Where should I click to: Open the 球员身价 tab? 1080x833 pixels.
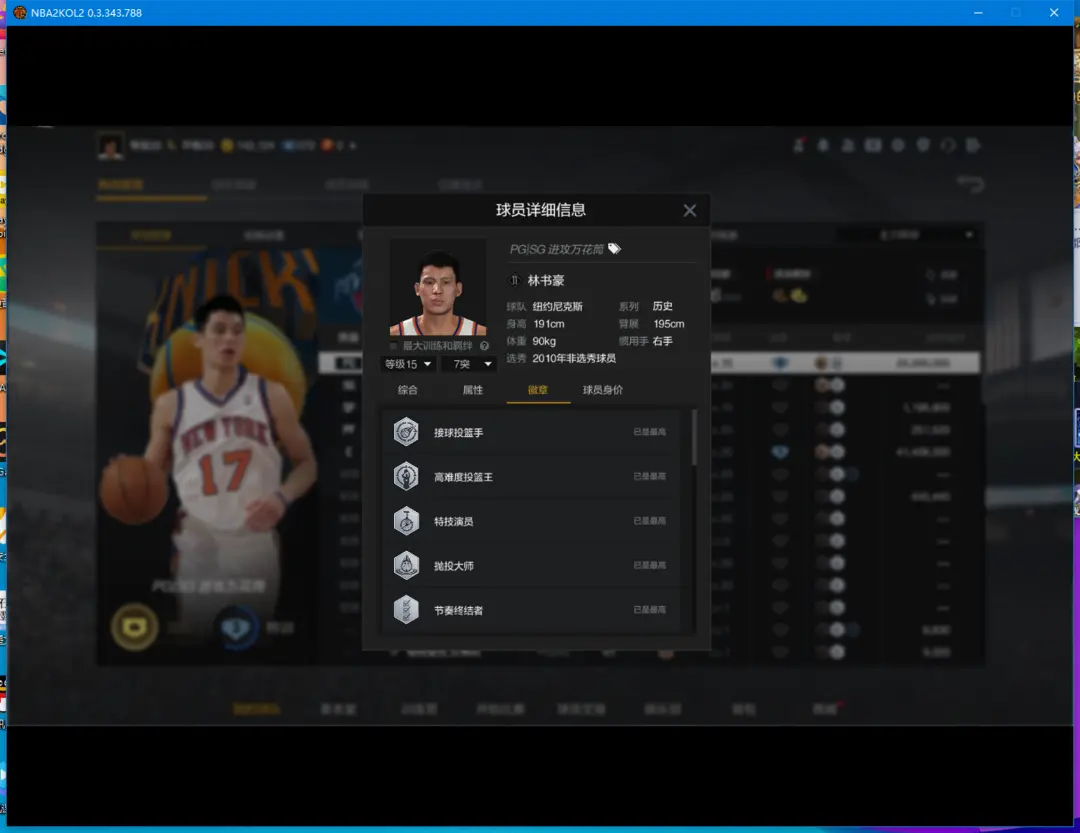point(603,390)
